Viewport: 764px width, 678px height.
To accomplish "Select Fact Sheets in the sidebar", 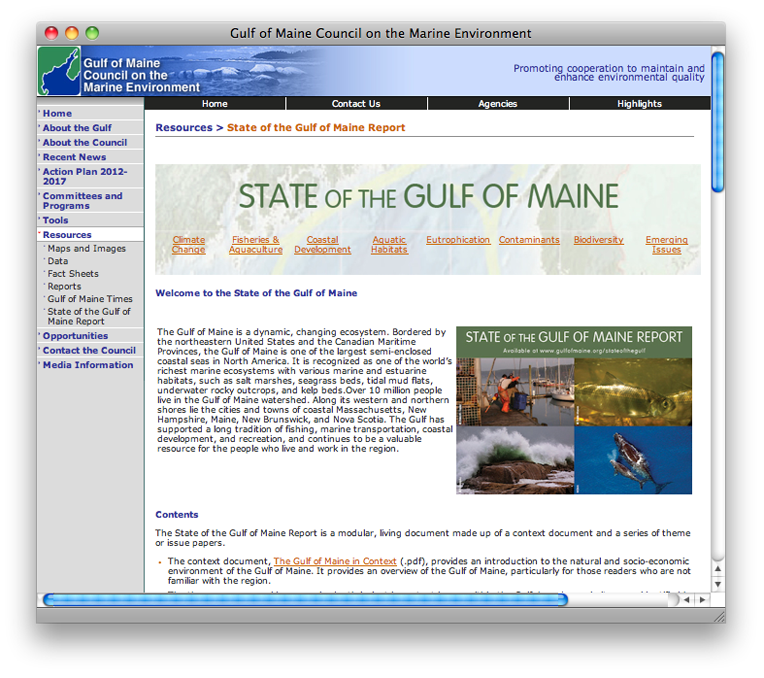I will coord(73,274).
